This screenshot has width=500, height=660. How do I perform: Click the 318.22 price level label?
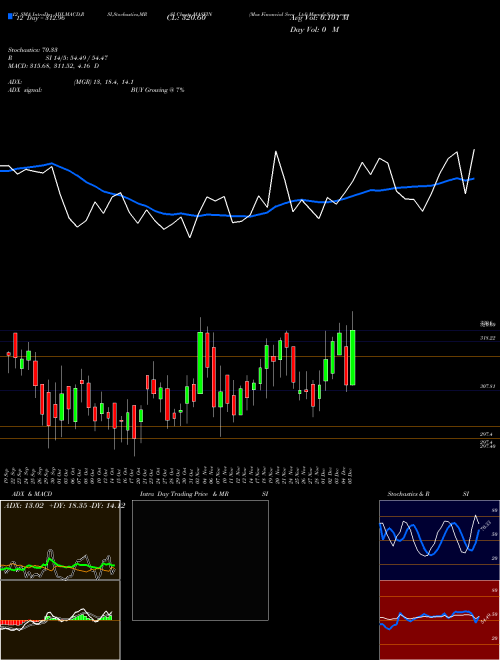pyautogui.click(x=488, y=338)
